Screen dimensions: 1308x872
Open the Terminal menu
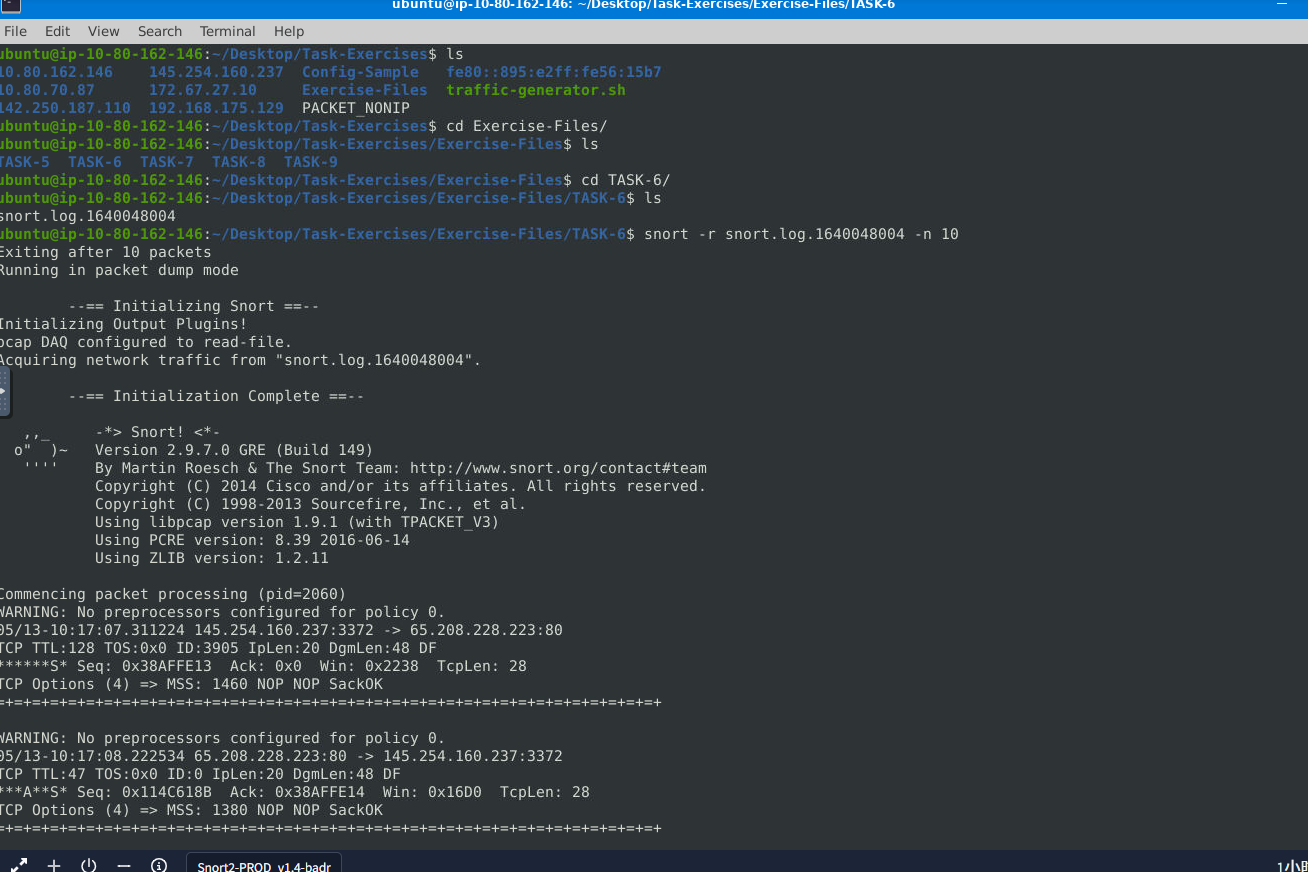coord(228,31)
